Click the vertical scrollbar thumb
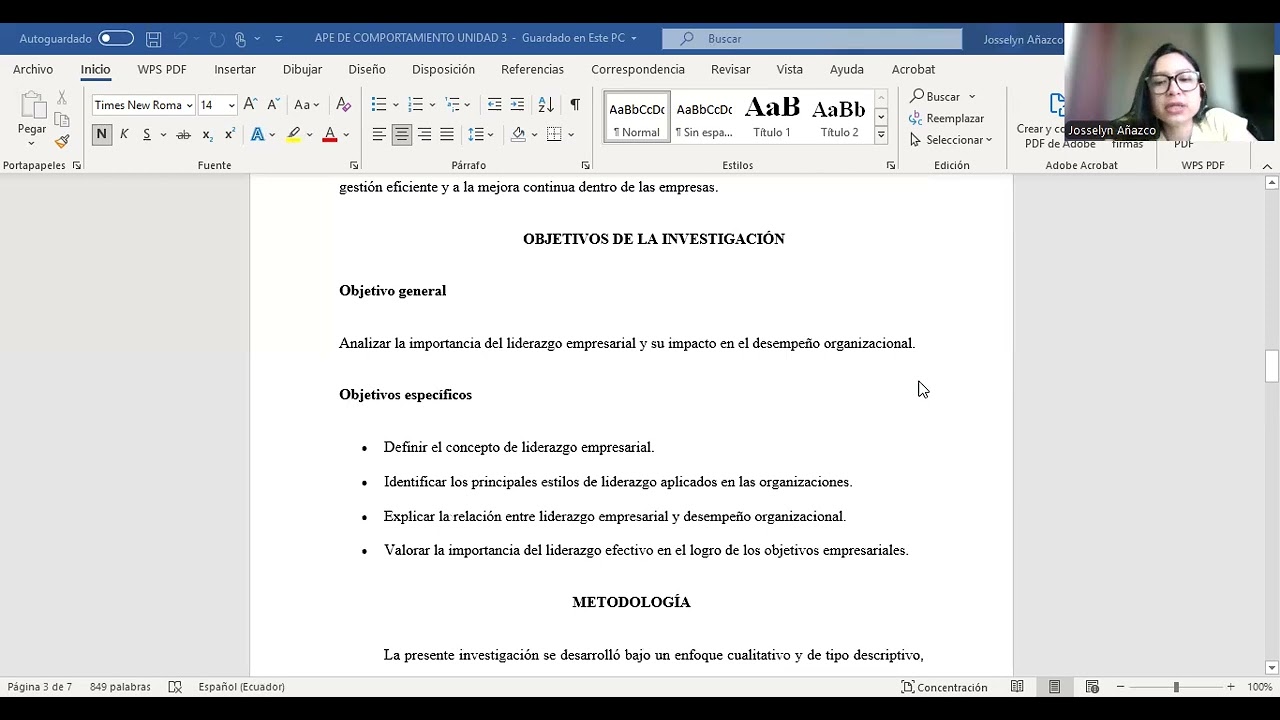 tap(1272, 366)
